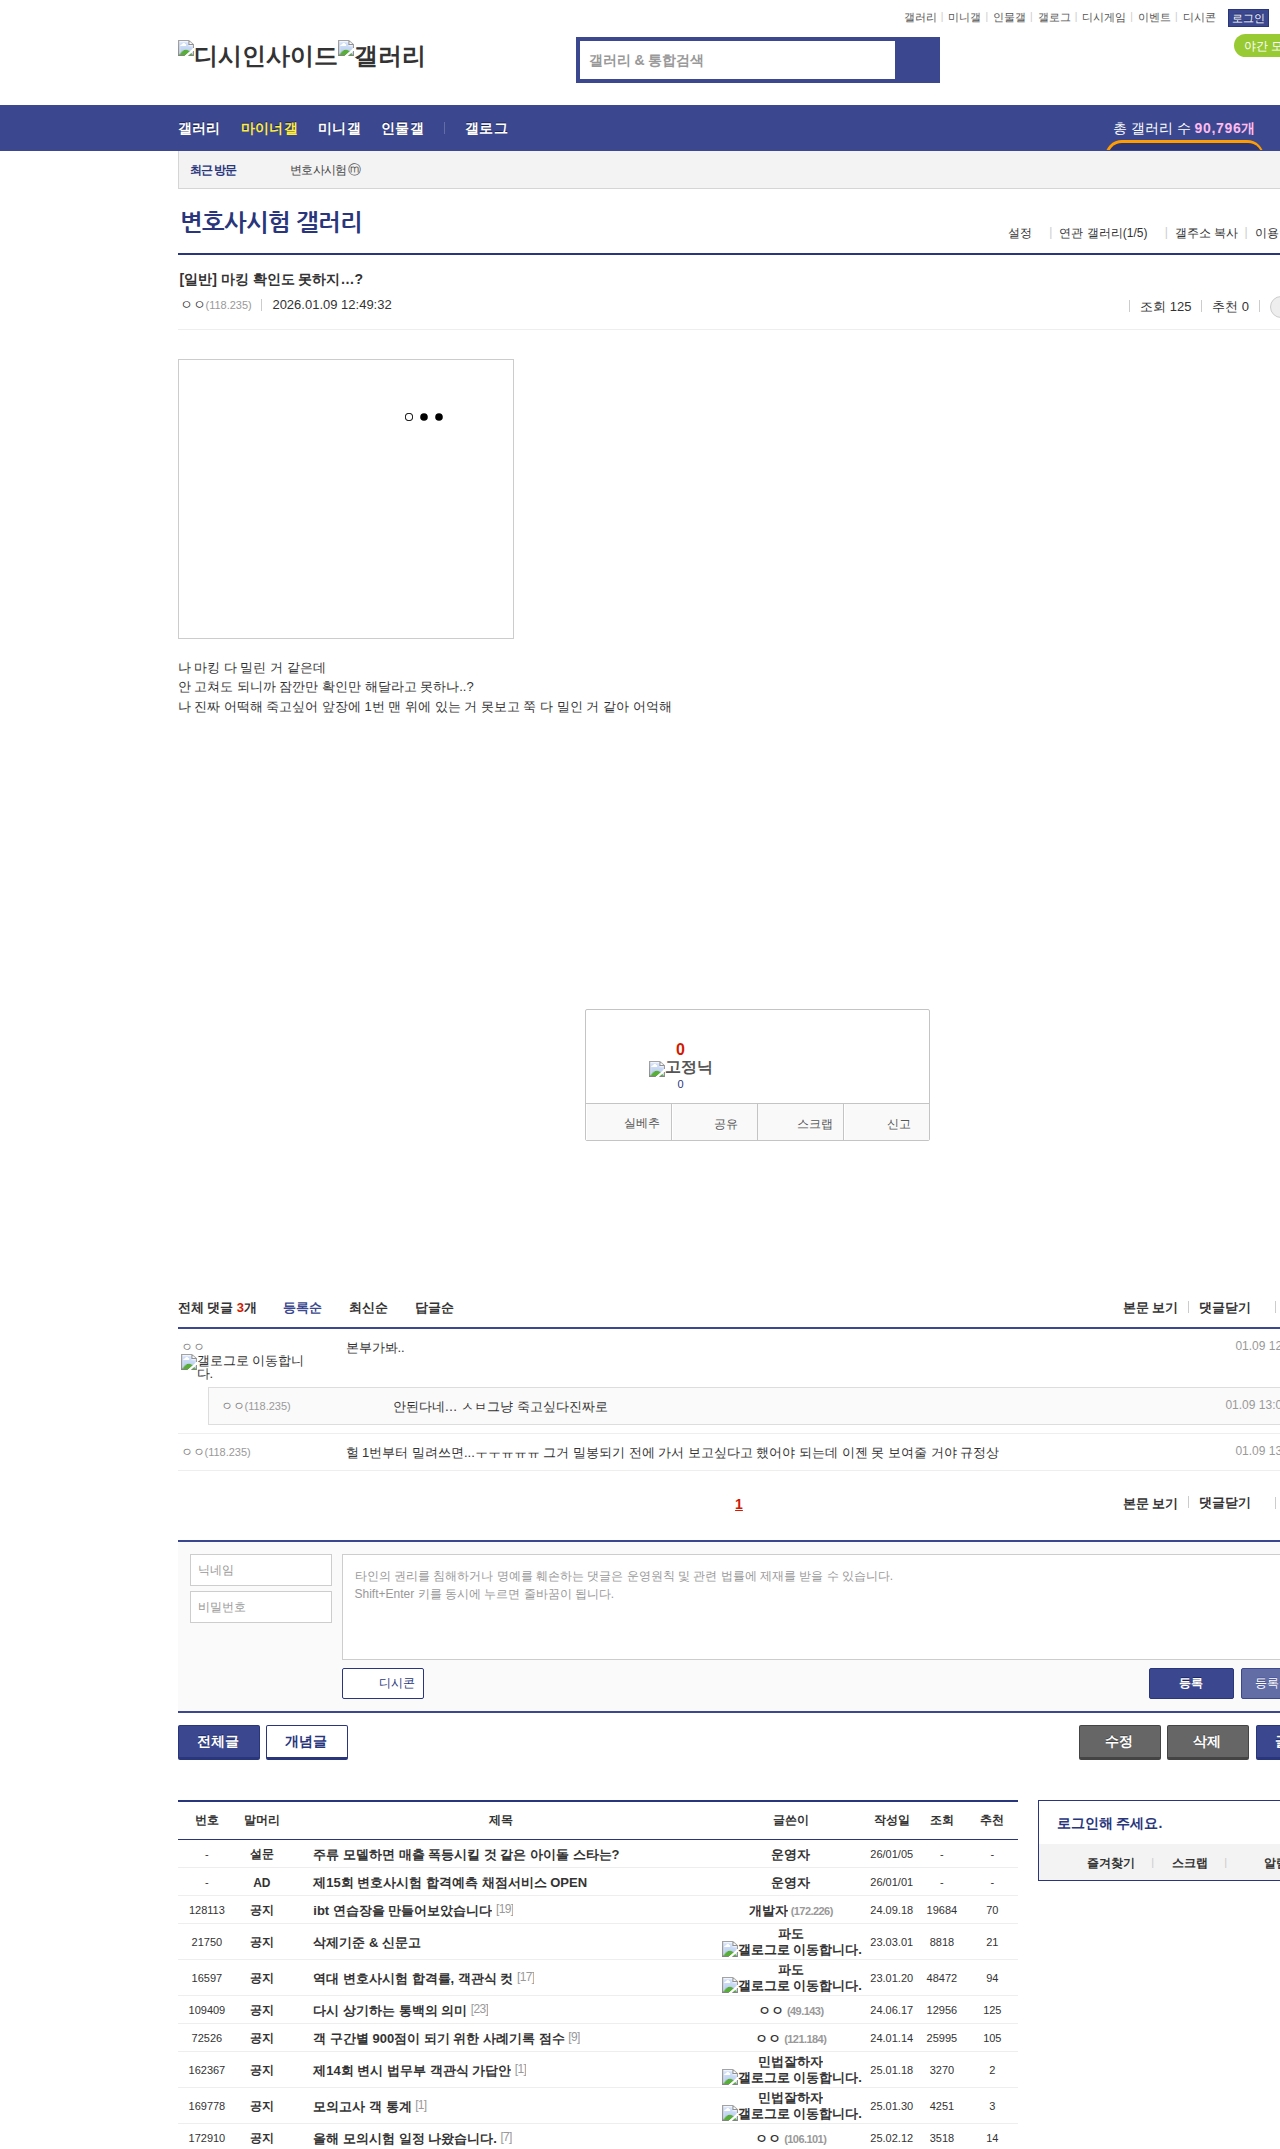Open 디시콘 link in top bar
Viewport: 1280px width, 2149px height.
pos(1199,18)
